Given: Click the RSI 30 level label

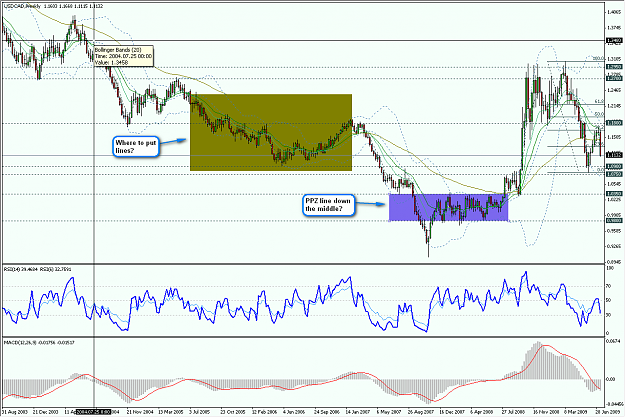Looking at the screenshot, I should click(609, 315).
